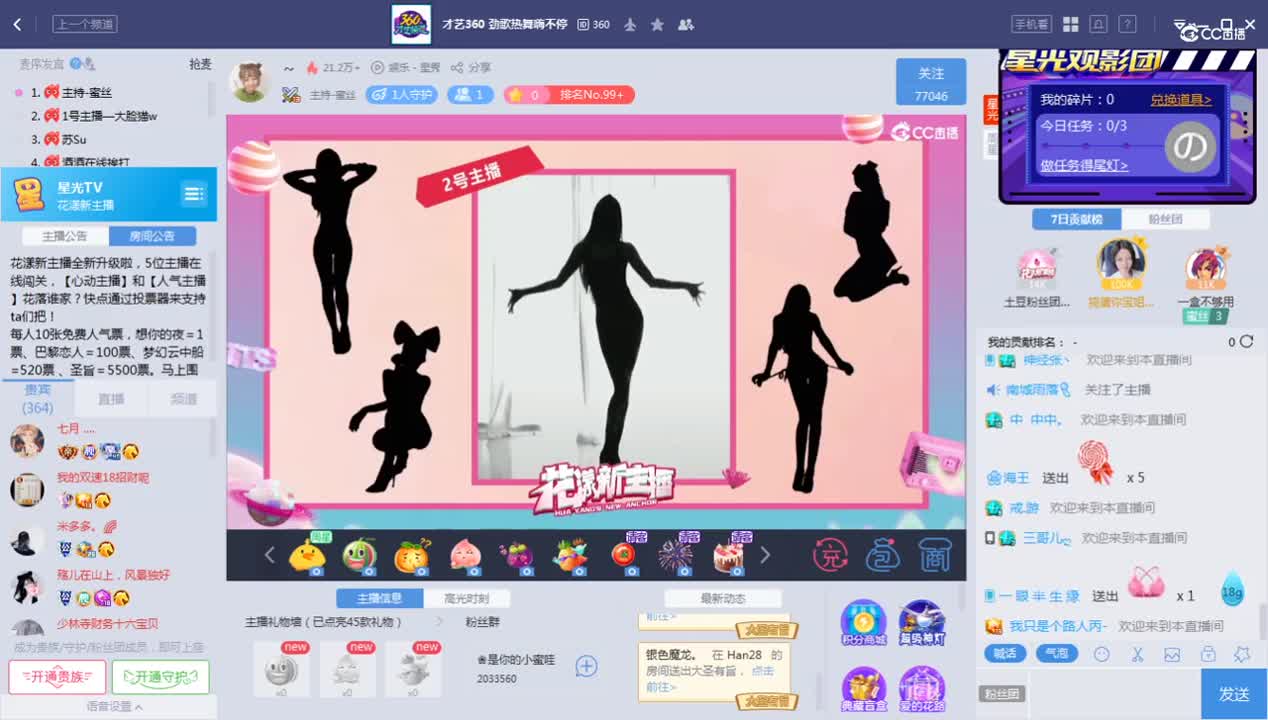Toggle the 气泡 bubble mode

pyautogui.click(x=1056, y=654)
